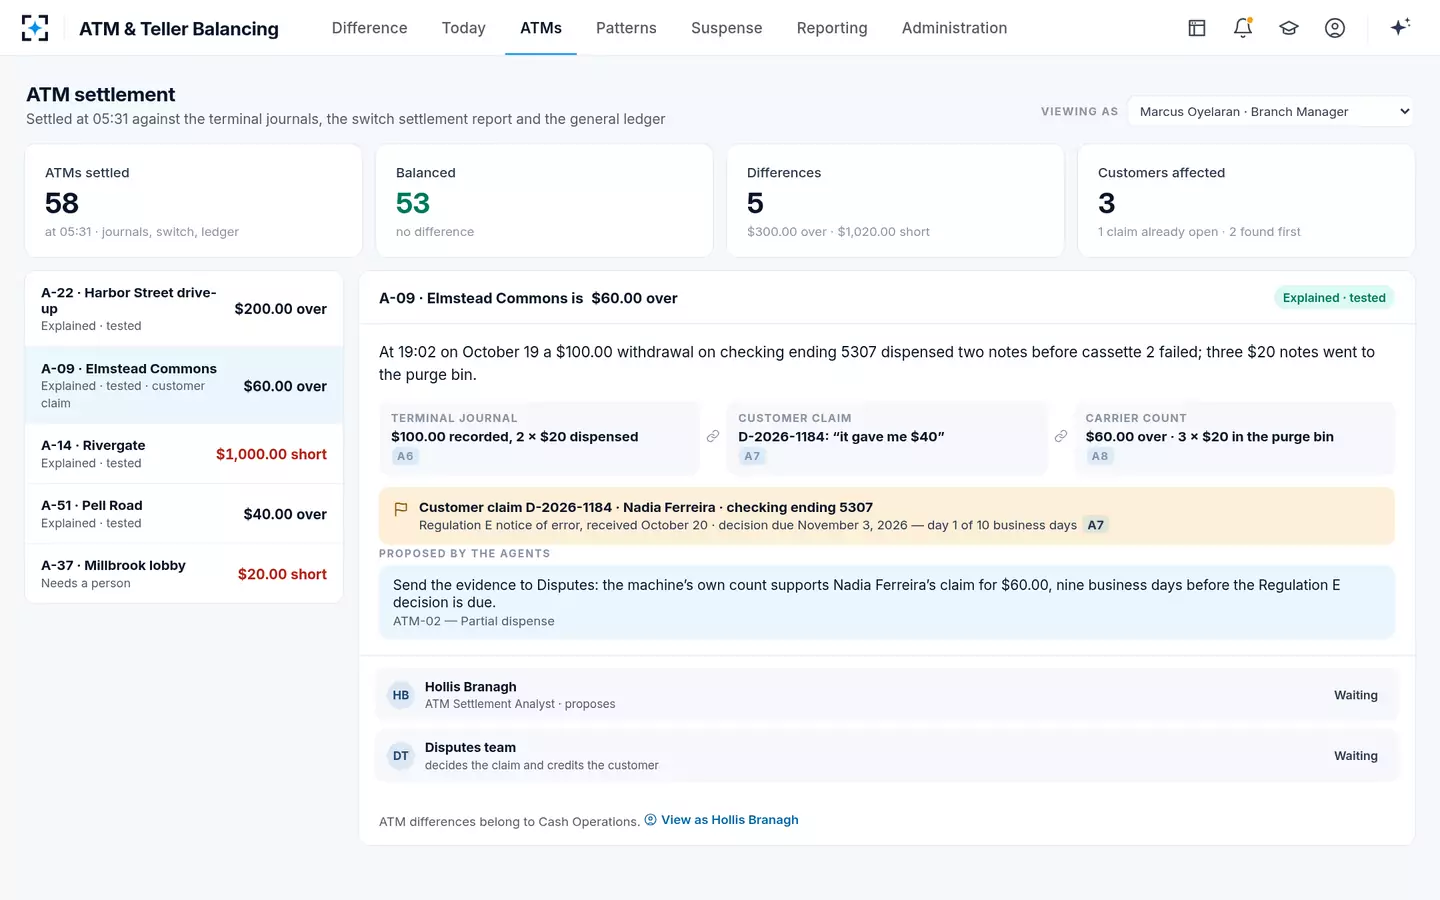
Task: Open the Differences 5 card
Action: point(895,201)
